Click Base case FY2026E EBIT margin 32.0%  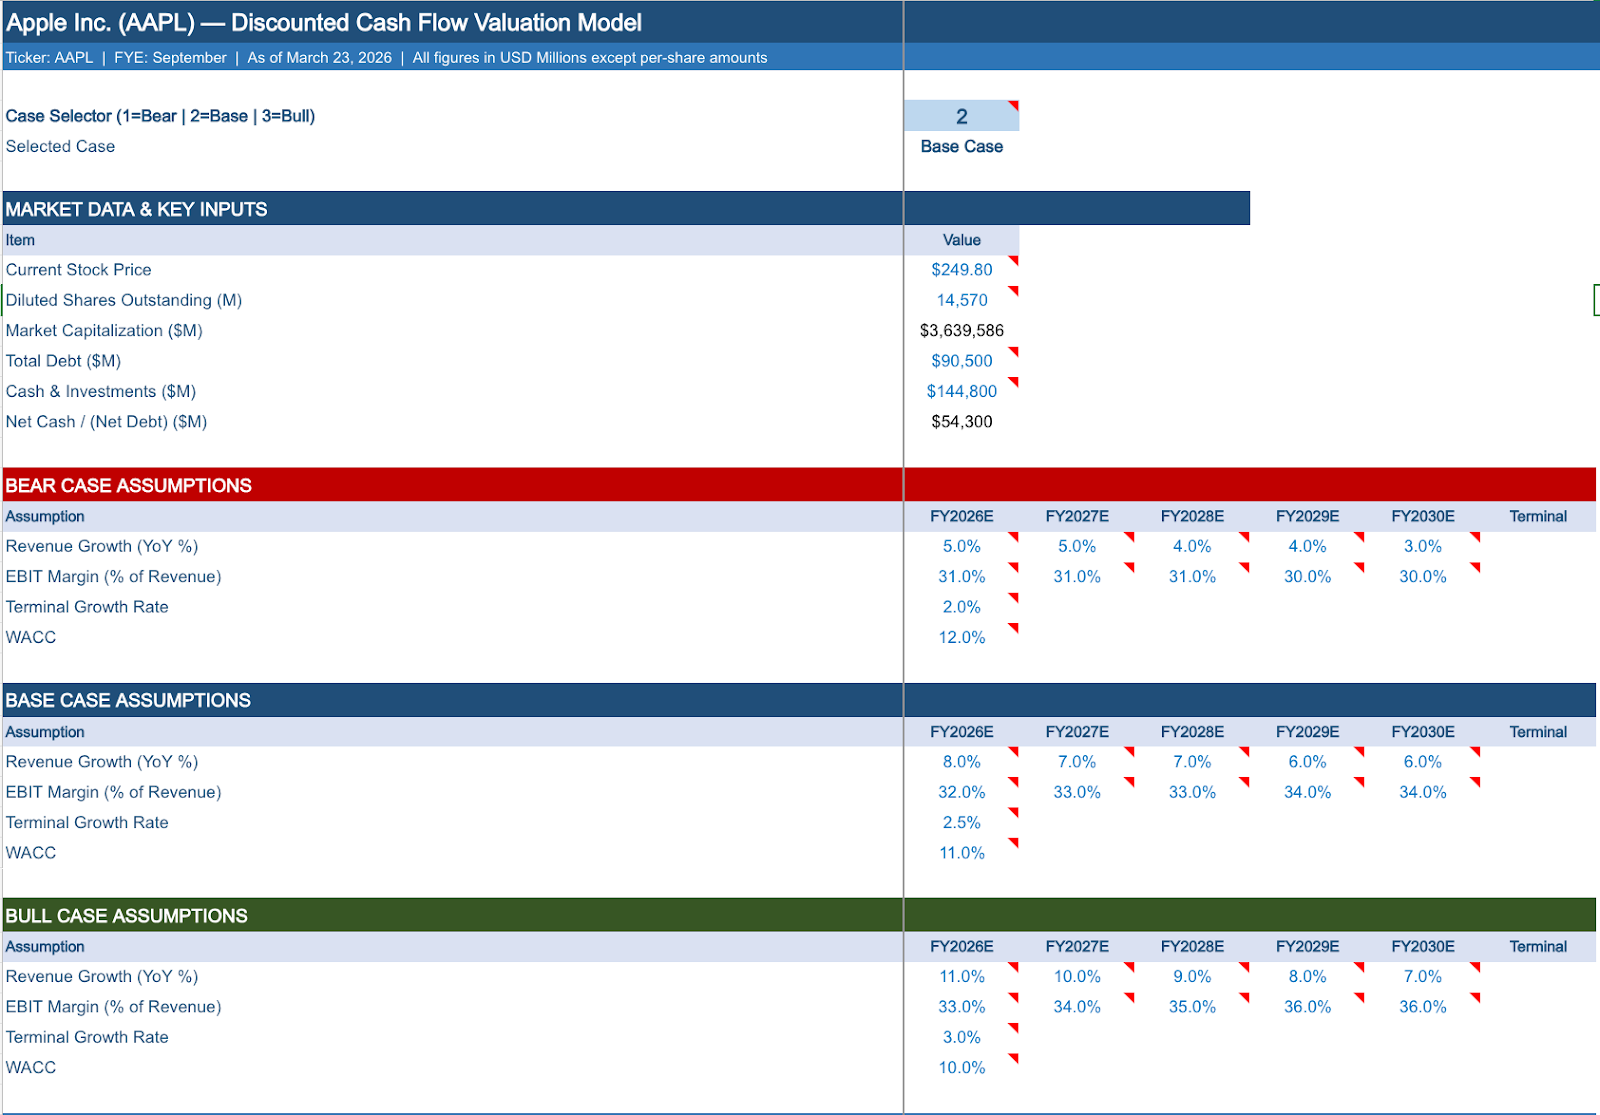[961, 792]
